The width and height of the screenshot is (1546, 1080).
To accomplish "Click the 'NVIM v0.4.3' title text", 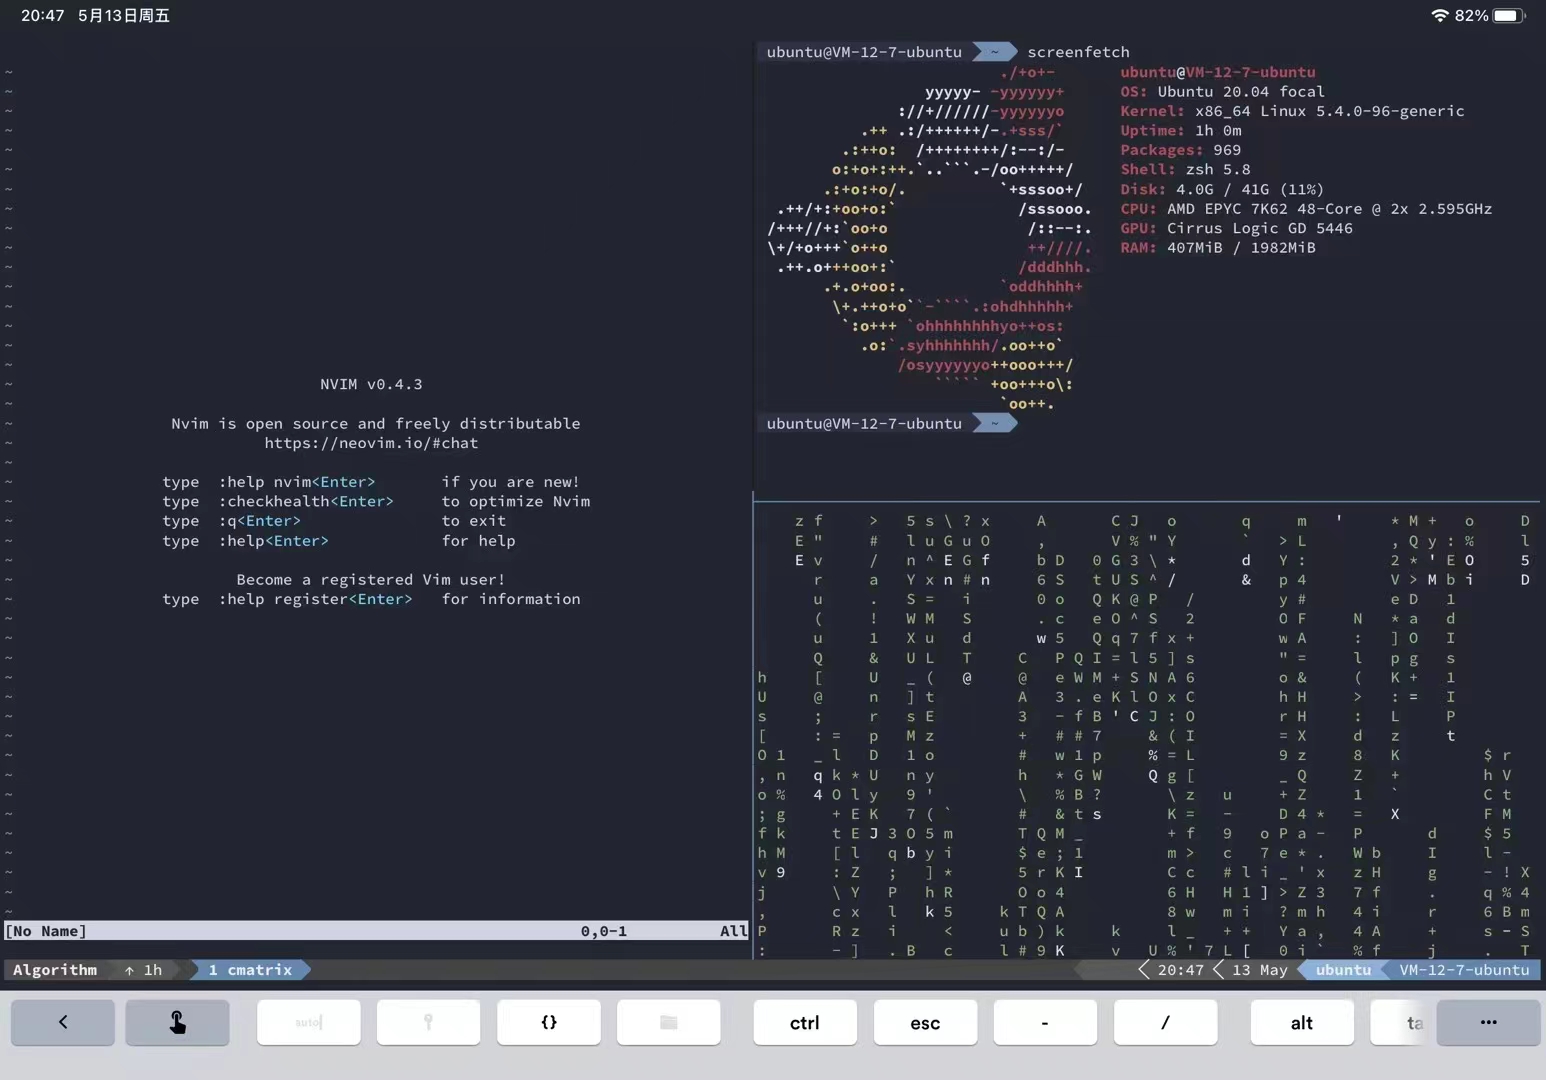I will pos(371,384).
